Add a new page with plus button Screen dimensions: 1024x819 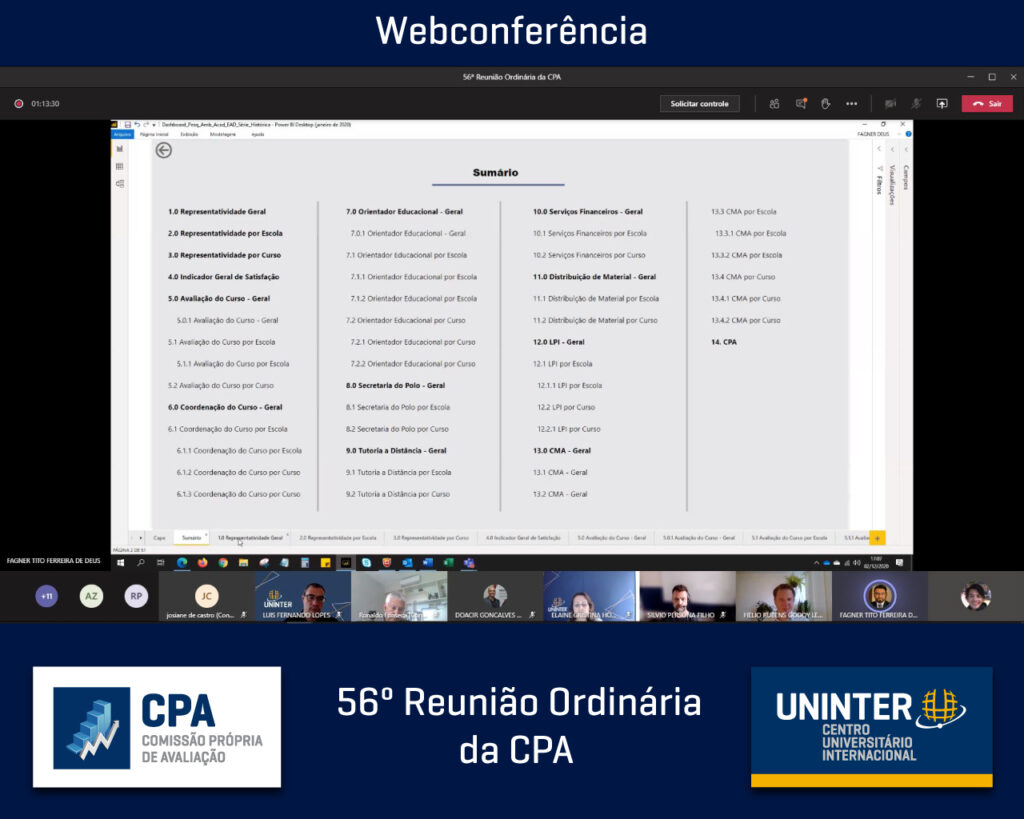pyautogui.click(x=877, y=537)
